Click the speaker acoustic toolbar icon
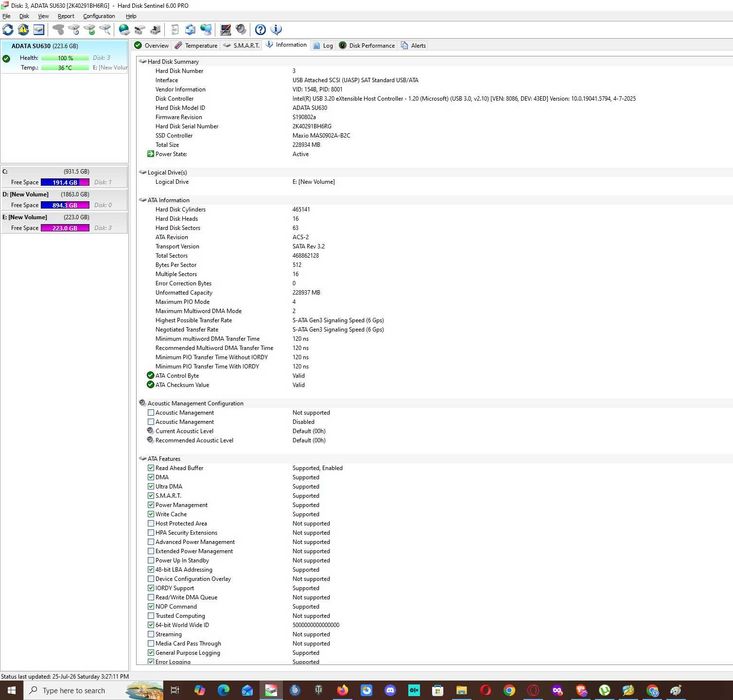733x700 pixels. tap(241, 30)
